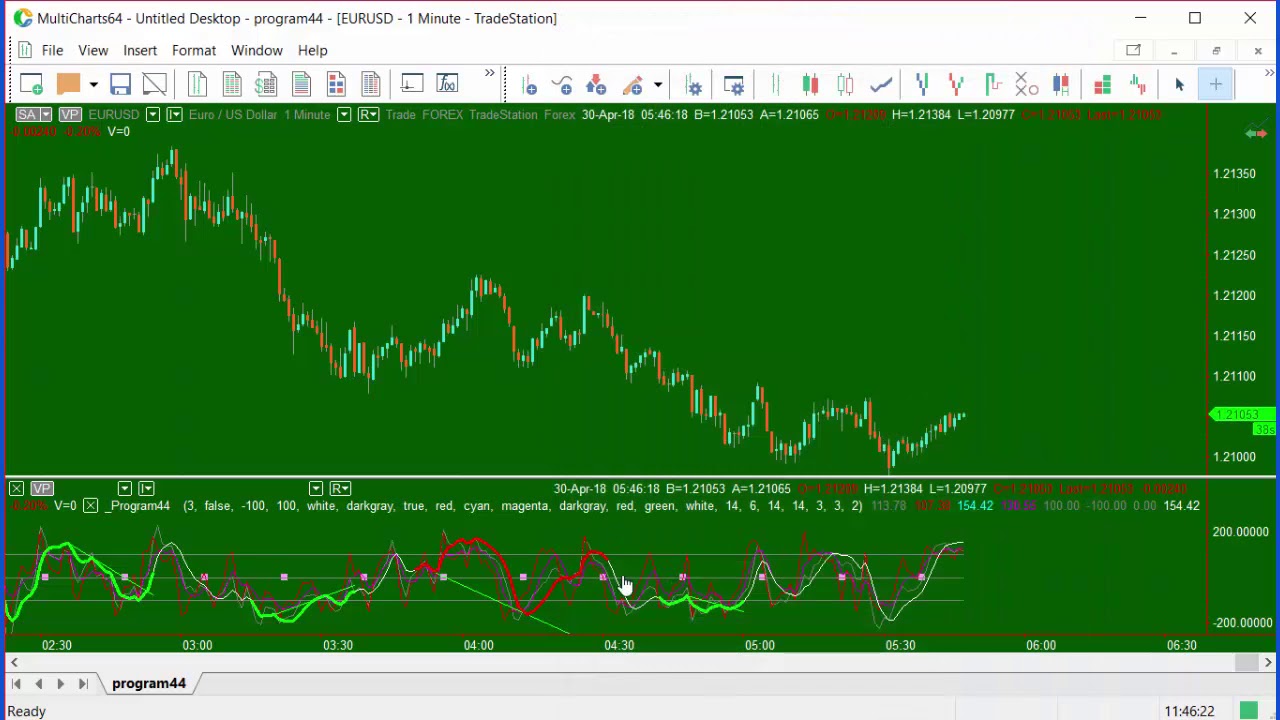
Task: Click the Insert Drawing pencil icon
Action: (x=632, y=86)
